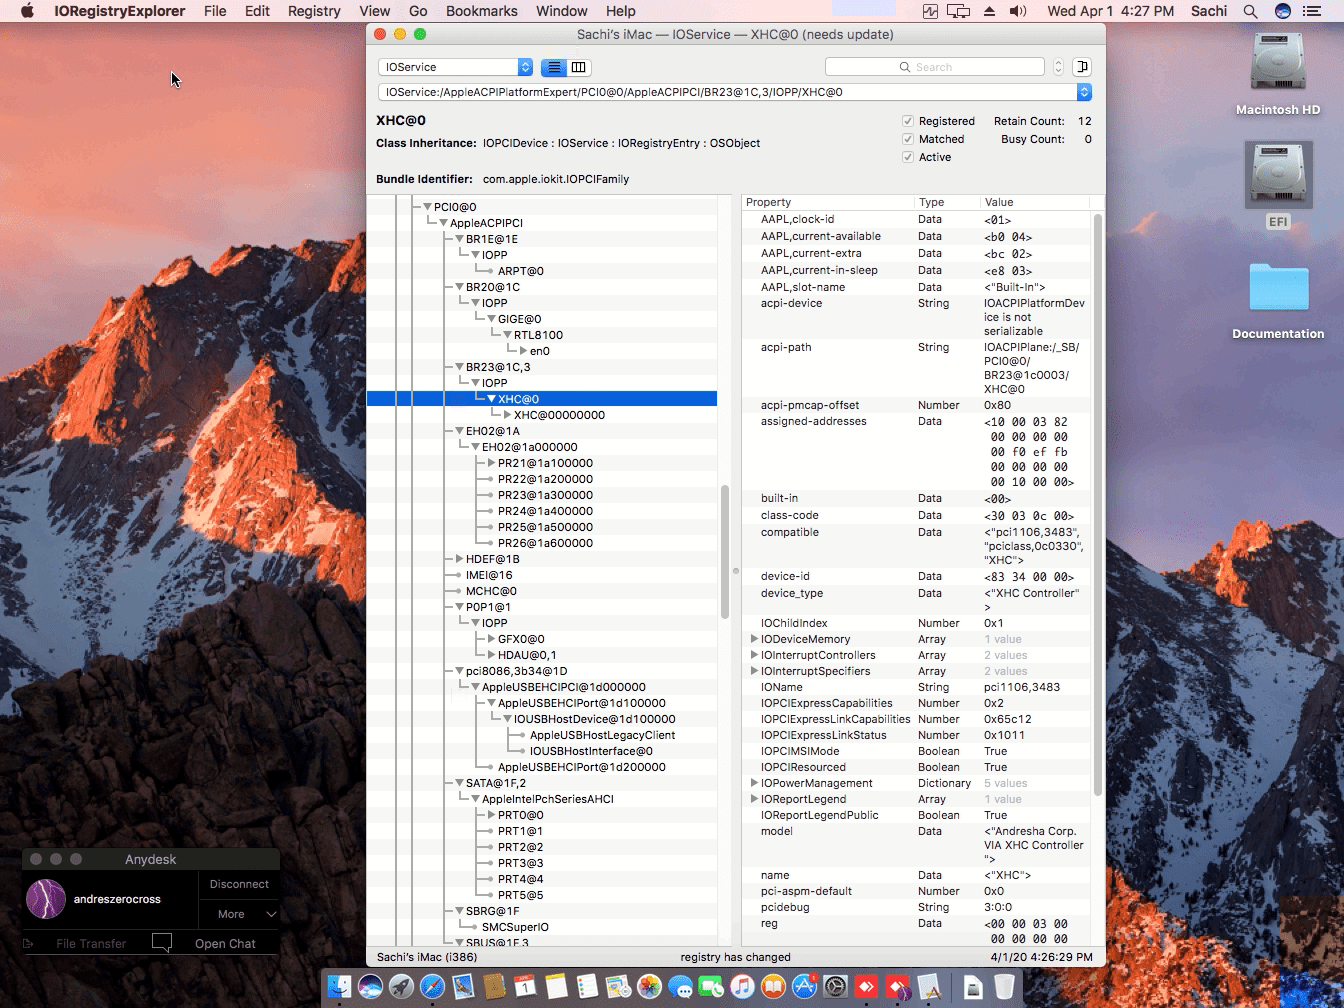Open FaceTime from the dock
Viewport: 1344px width, 1008px height.
pyautogui.click(x=712, y=988)
